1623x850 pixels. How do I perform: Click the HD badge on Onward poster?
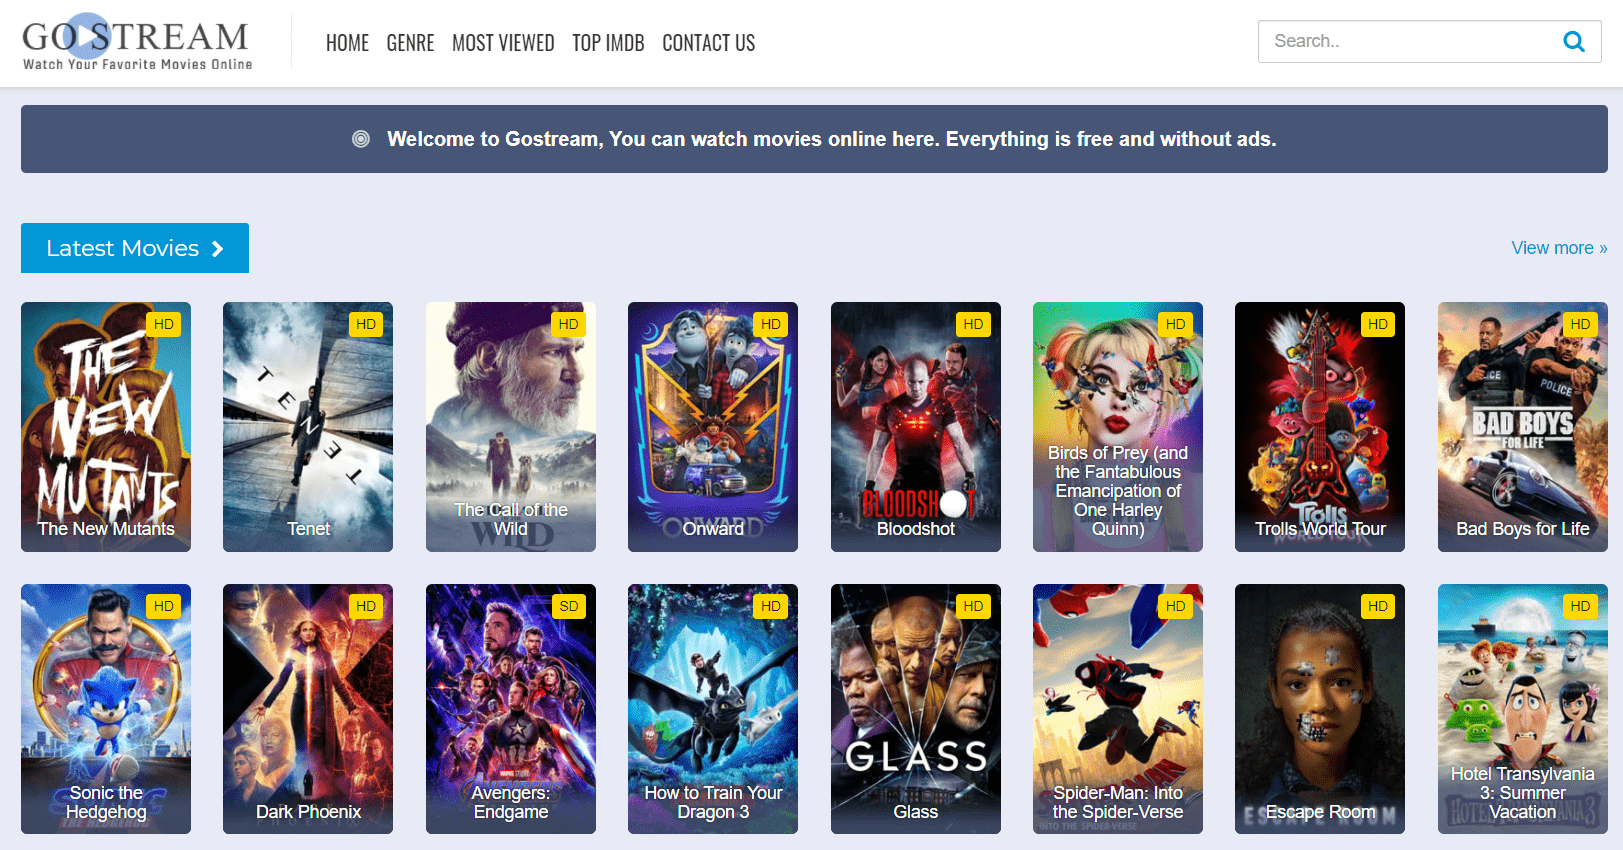(771, 324)
